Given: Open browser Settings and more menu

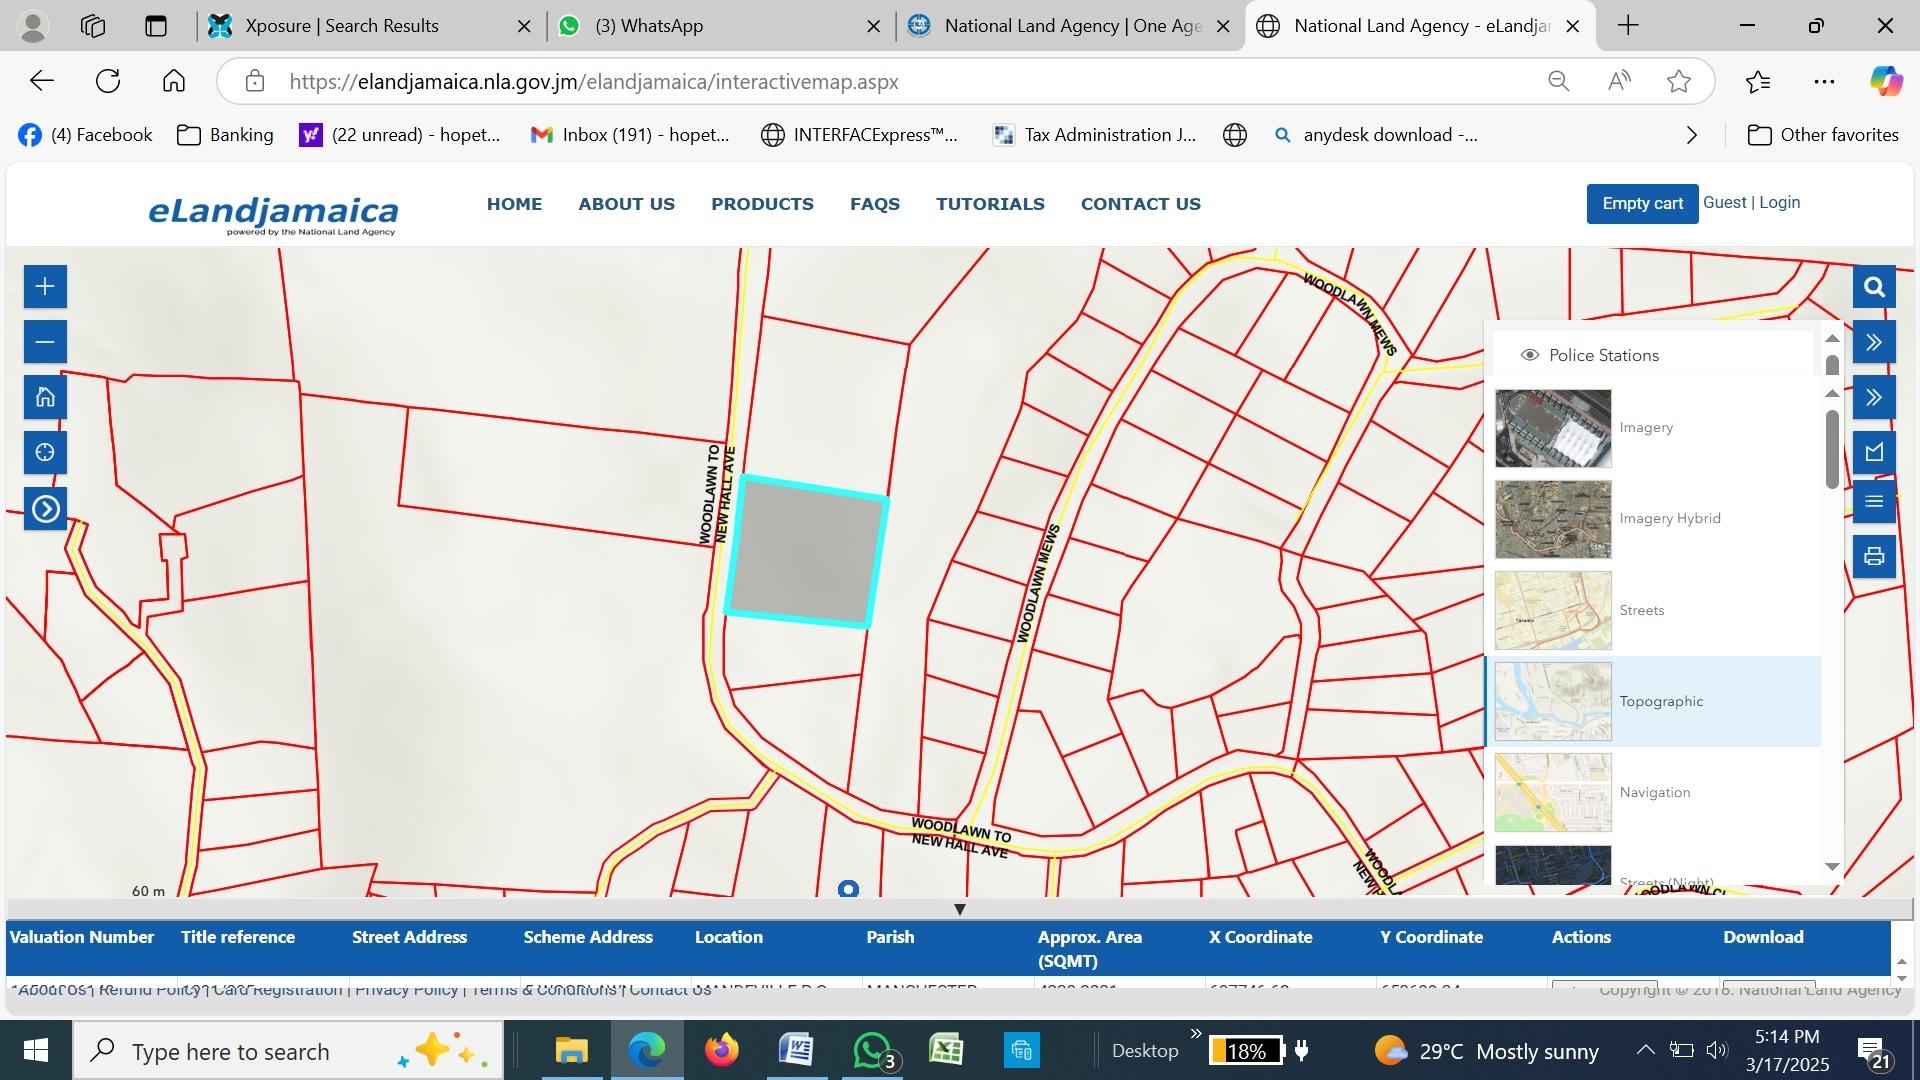Looking at the screenshot, I should [1824, 81].
